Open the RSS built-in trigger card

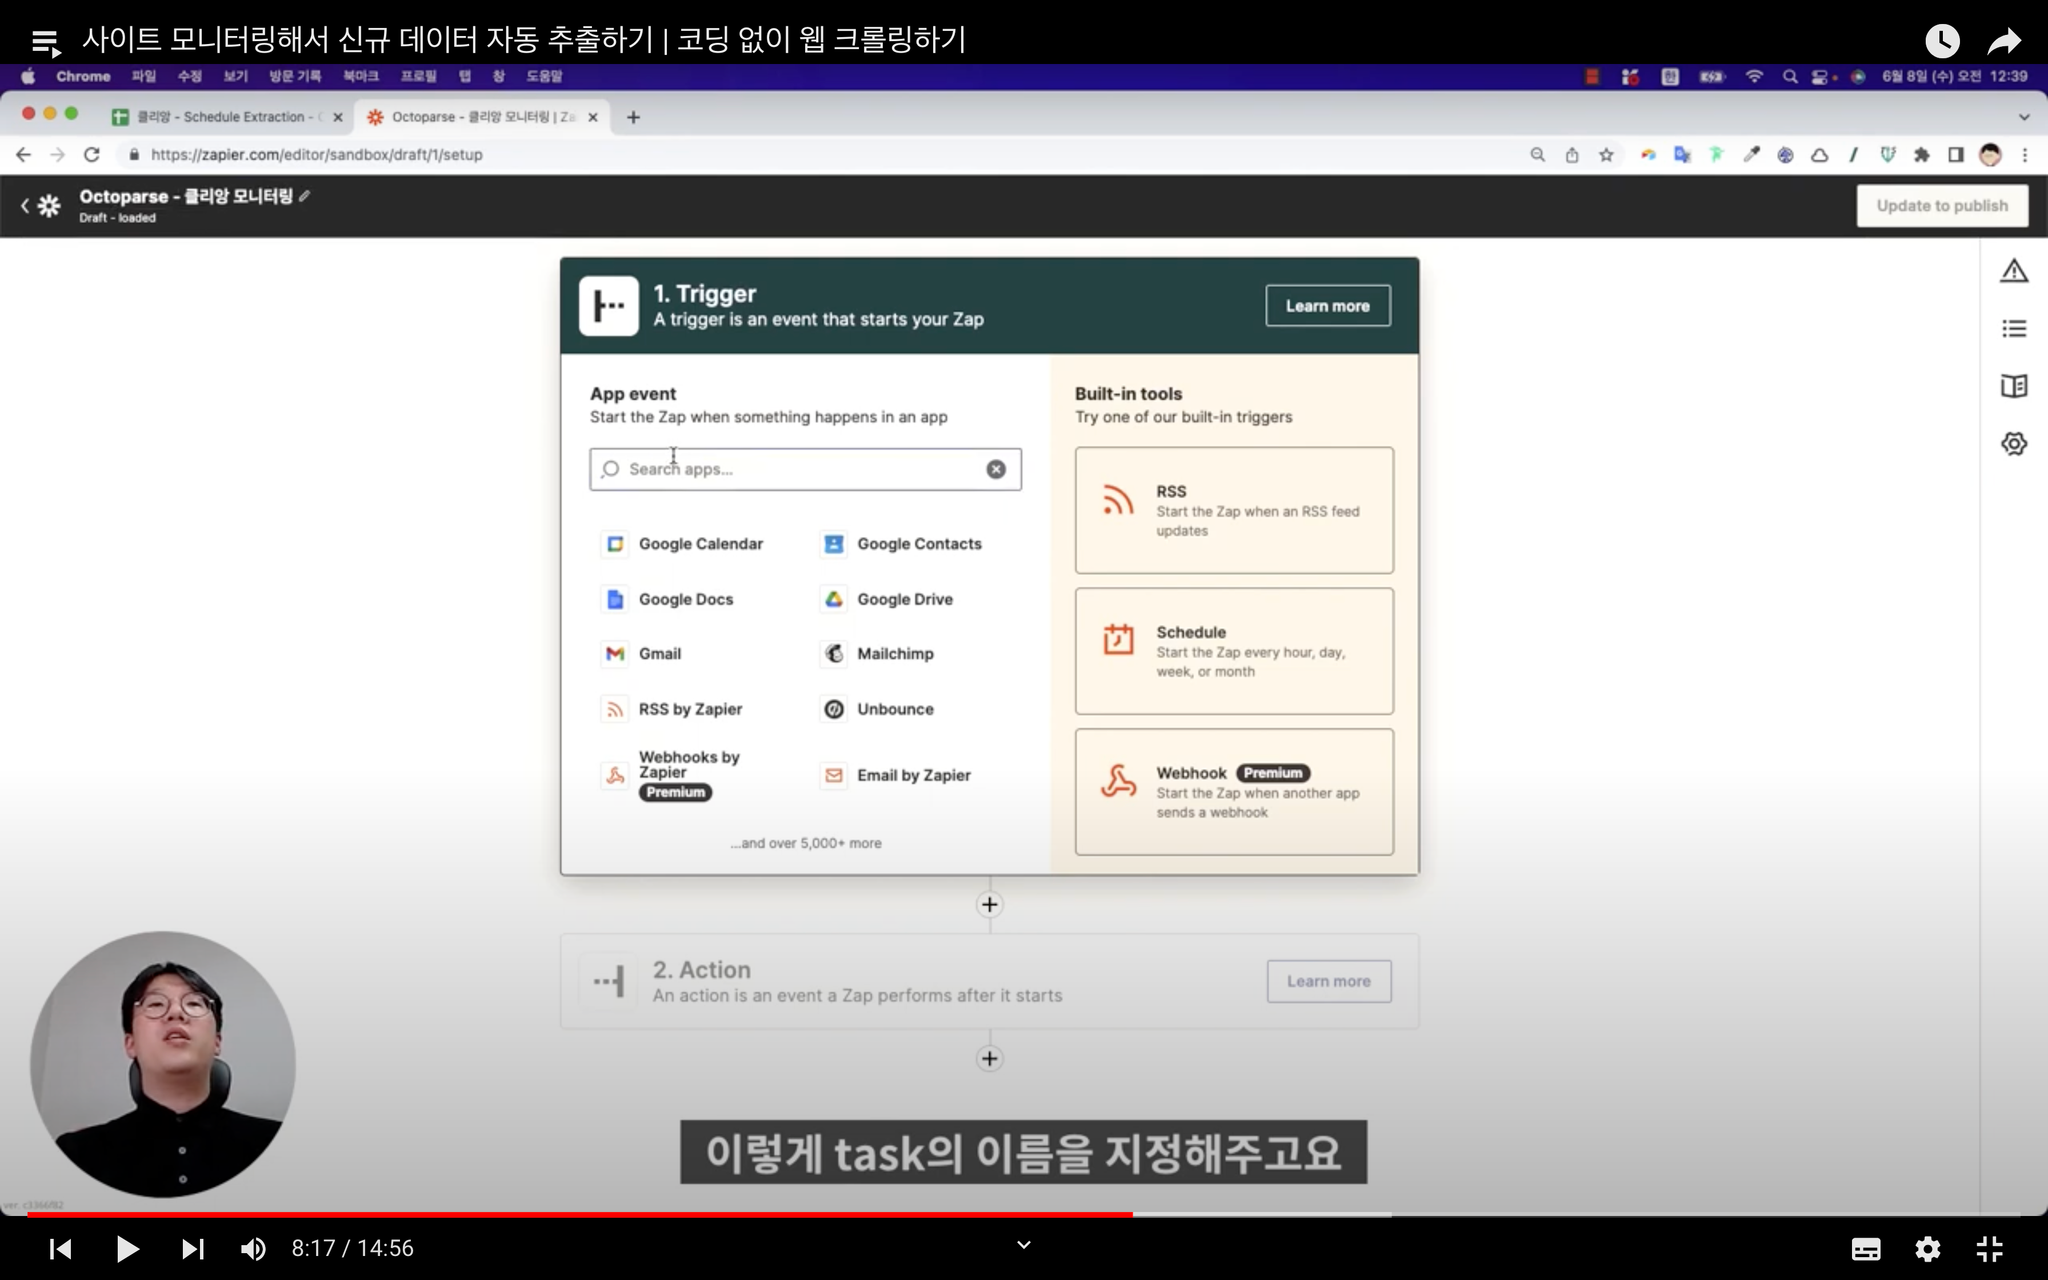(1234, 510)
